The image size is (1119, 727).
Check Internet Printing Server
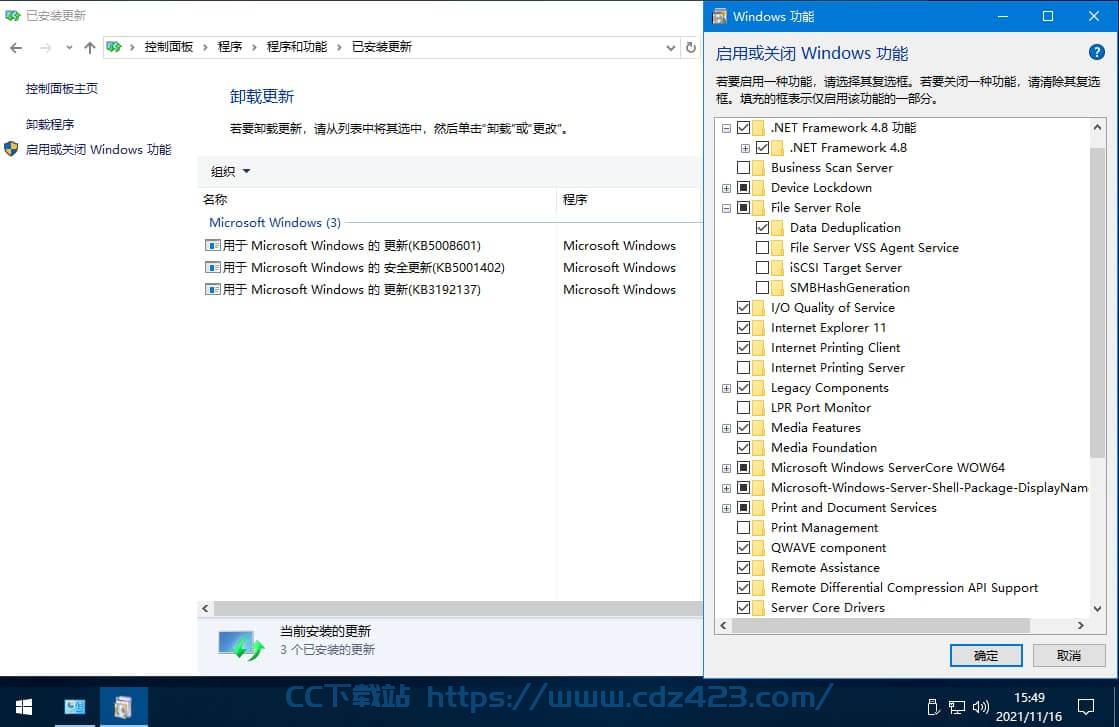(743, 367)
